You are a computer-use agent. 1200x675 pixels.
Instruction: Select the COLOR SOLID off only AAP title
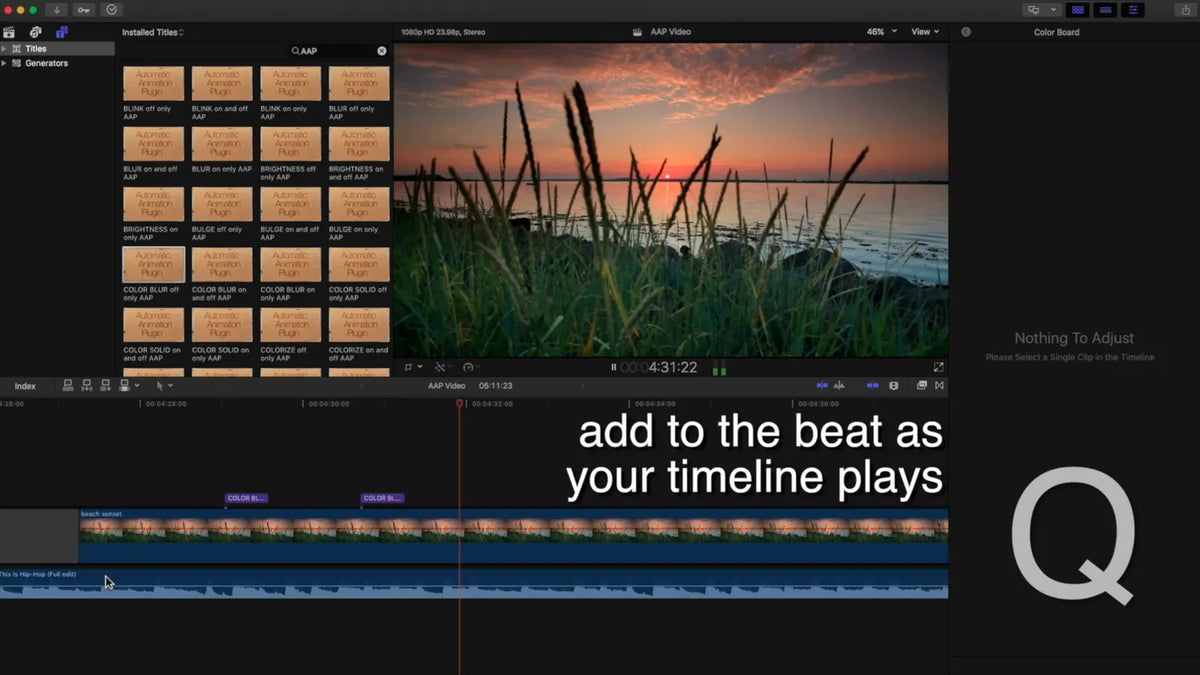[359, 265]
